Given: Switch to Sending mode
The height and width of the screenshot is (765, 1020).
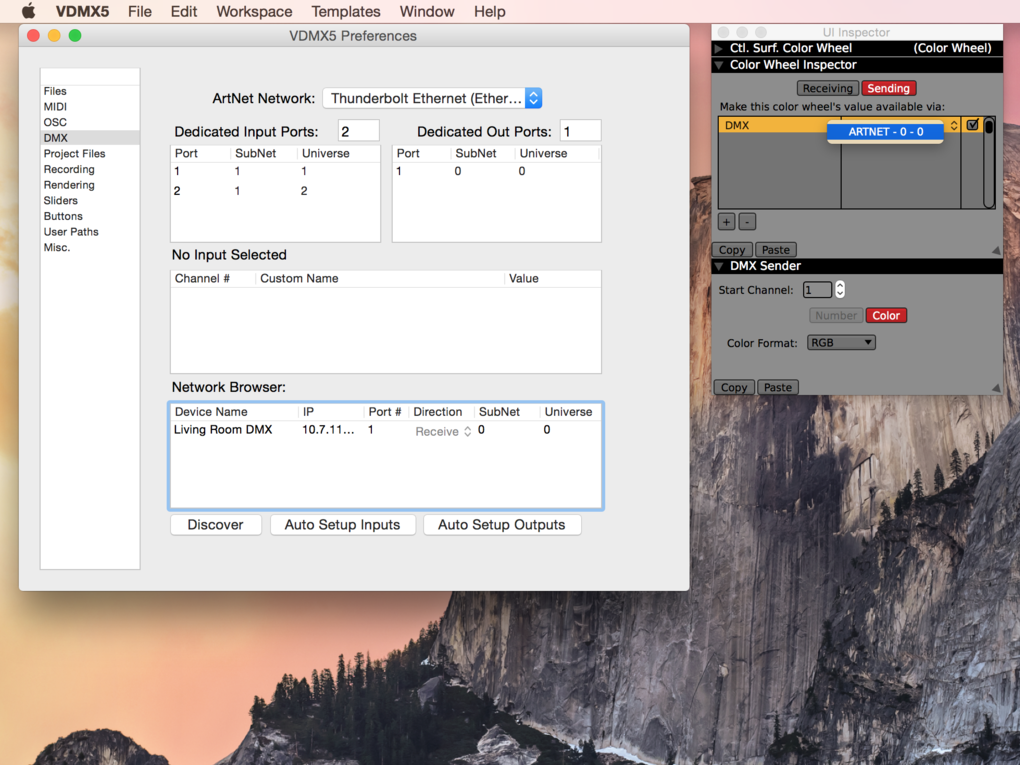Looking at the screenshot, I should click(x=888, y=88).
